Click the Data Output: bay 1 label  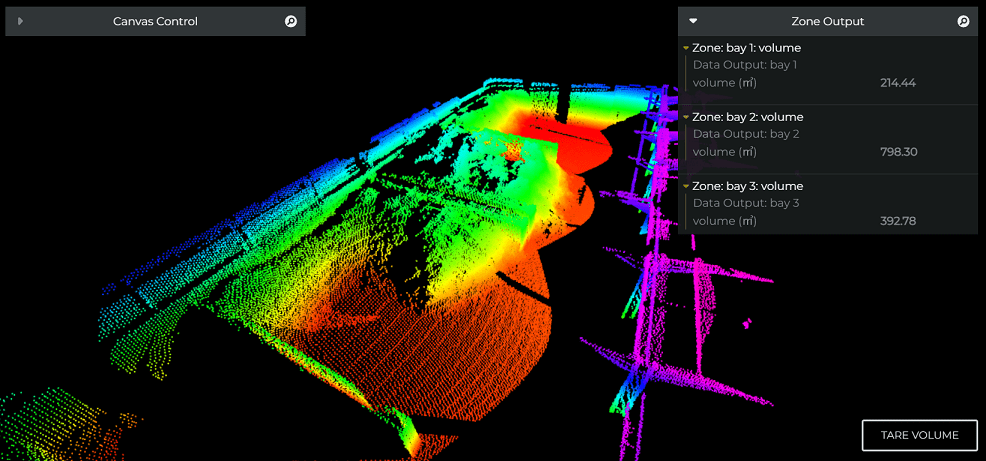coord(745,65)
